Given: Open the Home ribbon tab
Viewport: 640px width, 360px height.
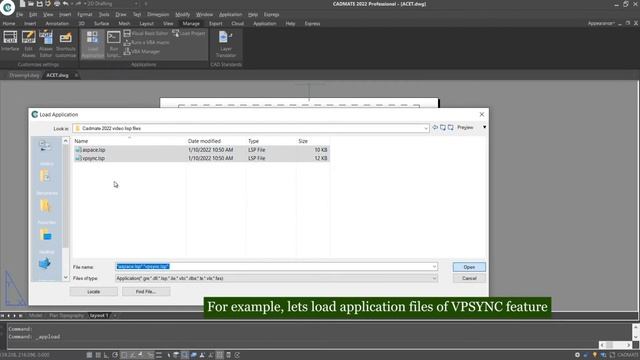Looking at the screenshot, I should point(9,23).
